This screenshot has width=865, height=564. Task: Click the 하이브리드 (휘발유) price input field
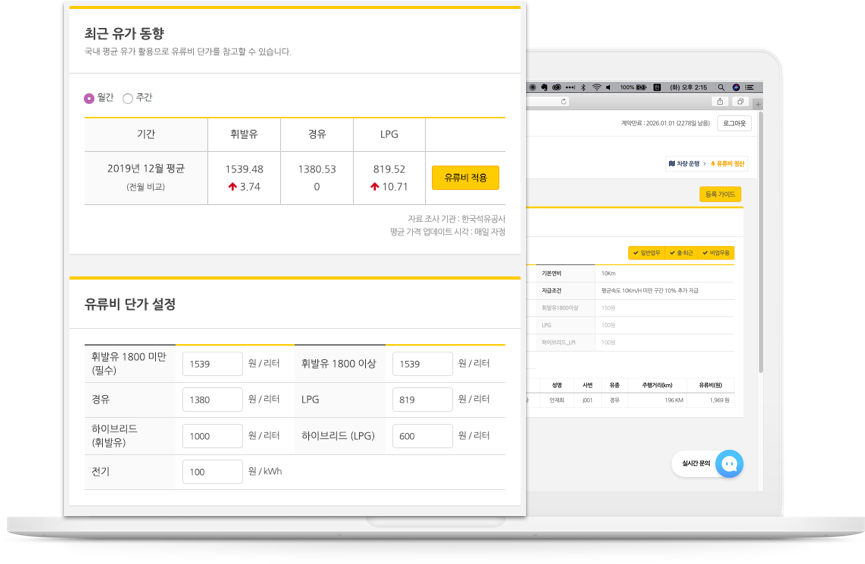212,436
